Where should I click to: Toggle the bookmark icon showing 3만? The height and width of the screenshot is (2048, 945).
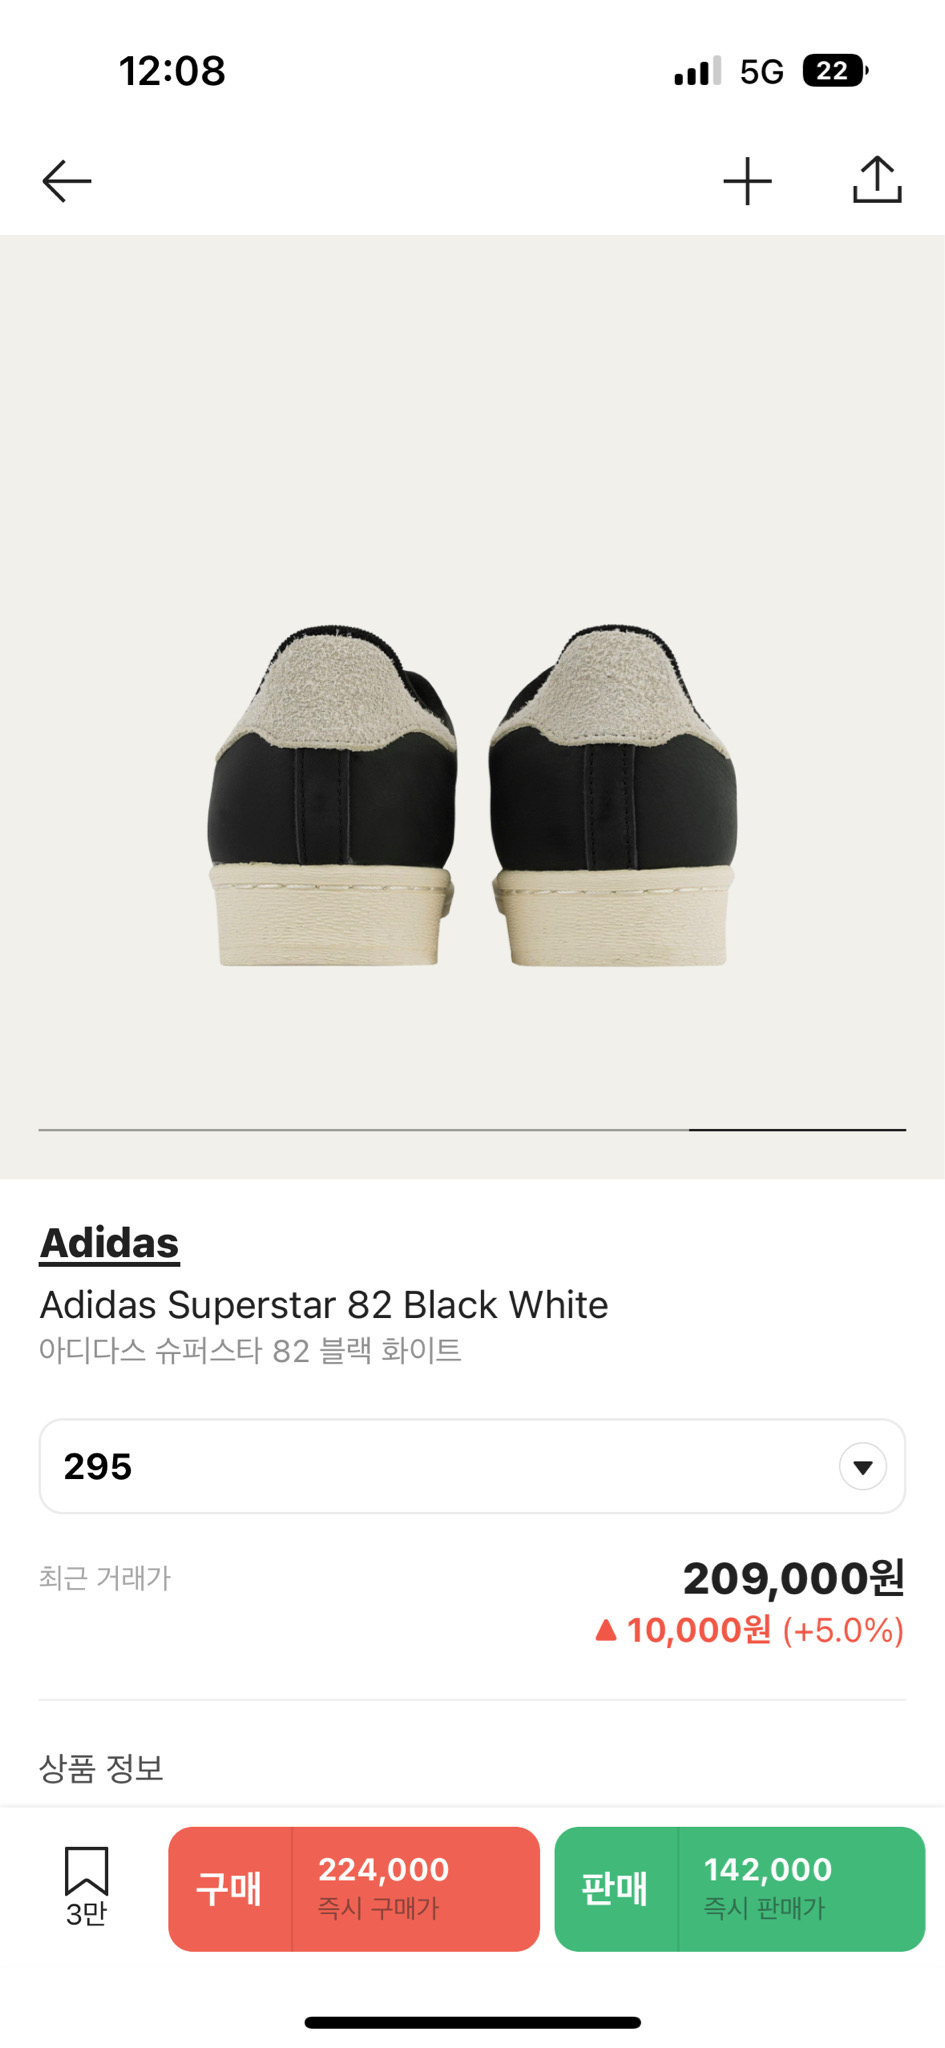coord(86,1886)
